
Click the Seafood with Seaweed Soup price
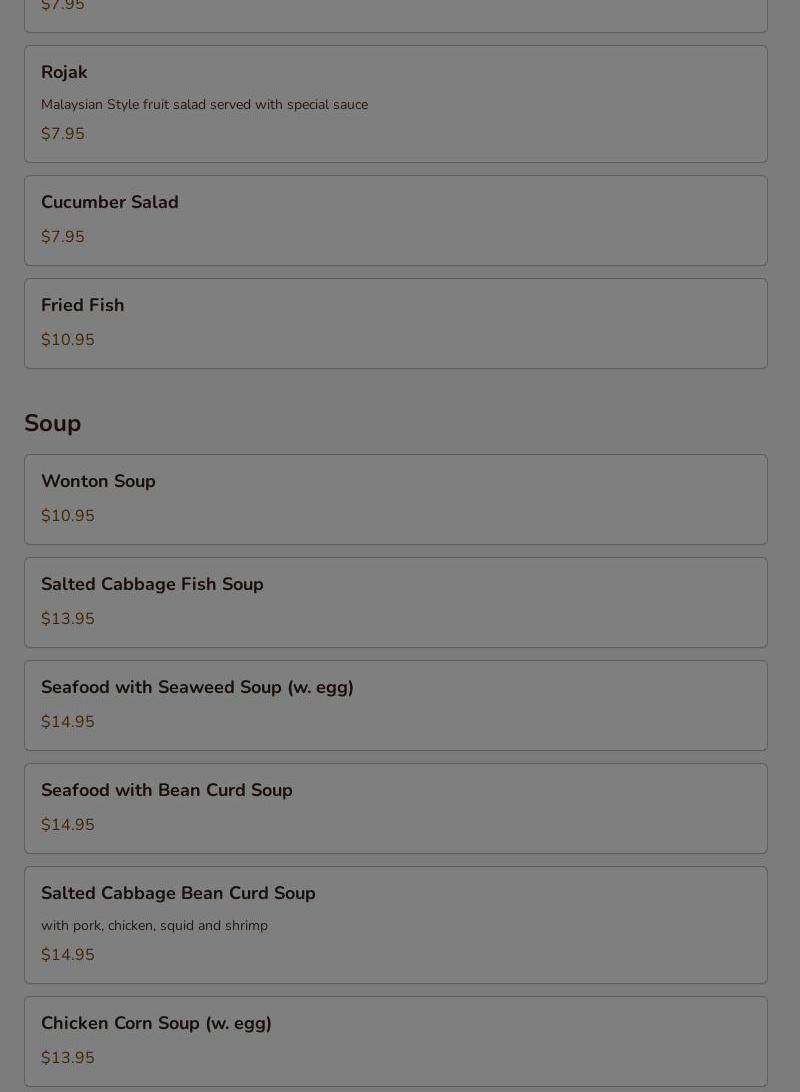(x=68, y=722)
